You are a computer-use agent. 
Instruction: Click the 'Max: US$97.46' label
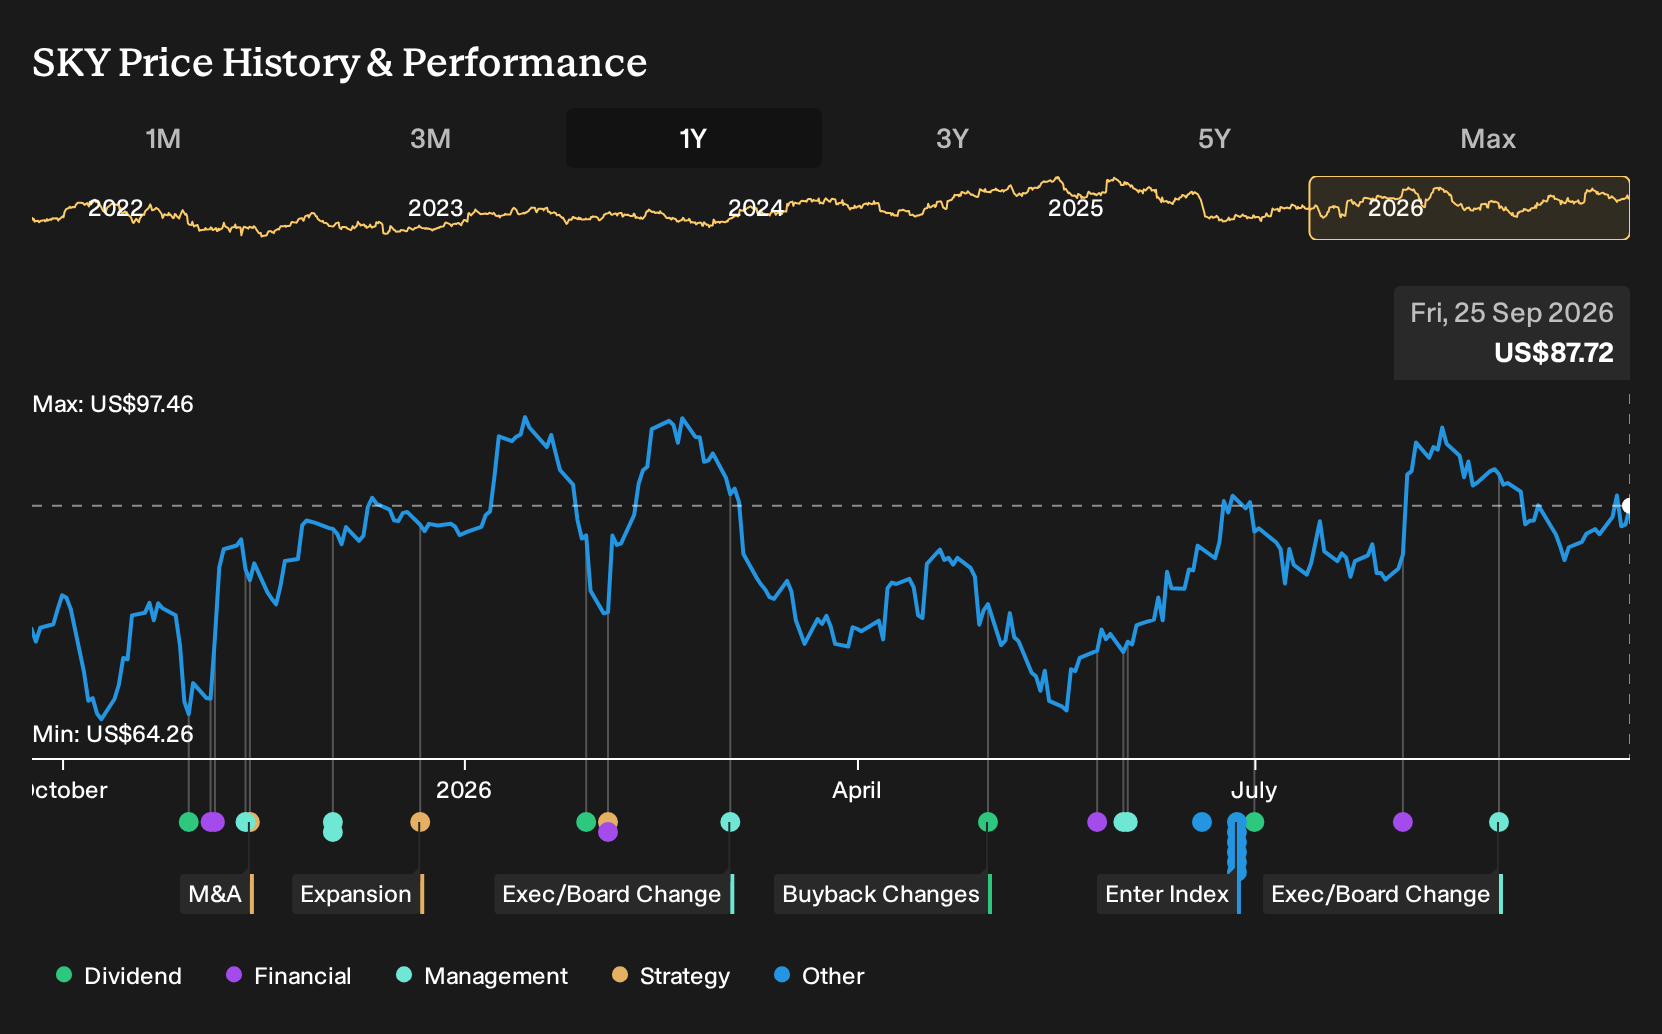pos(113,404)
